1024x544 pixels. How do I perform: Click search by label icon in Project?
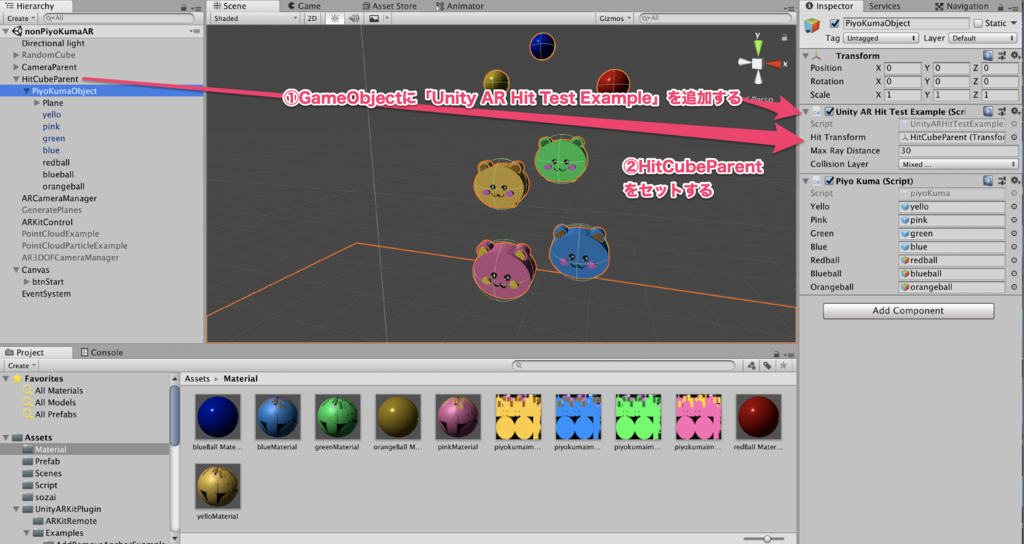pyautogui.click(x=767, y=366)
